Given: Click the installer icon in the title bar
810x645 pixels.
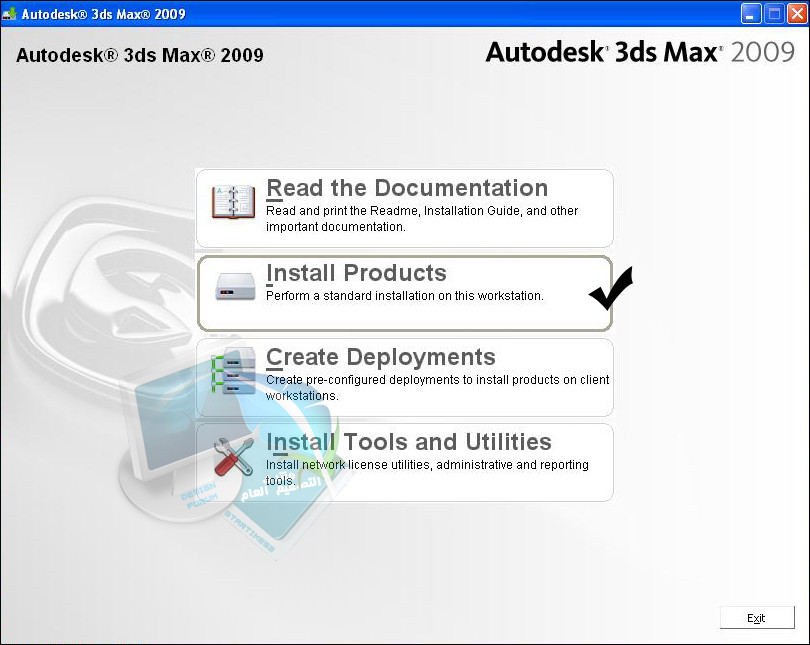Looking at the screenshot, I should click(x=10, y=13).
